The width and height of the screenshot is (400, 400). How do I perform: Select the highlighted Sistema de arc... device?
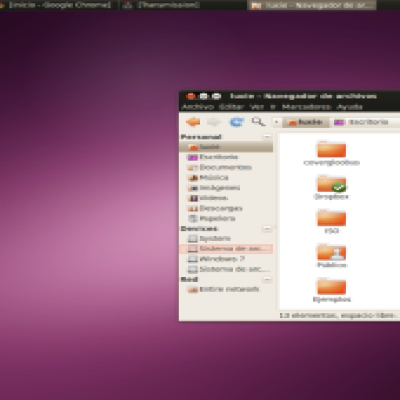[226, 249]
